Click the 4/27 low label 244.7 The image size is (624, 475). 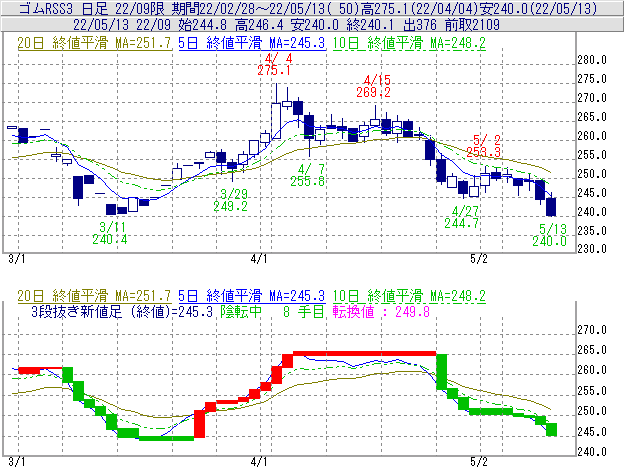(462, 224)
